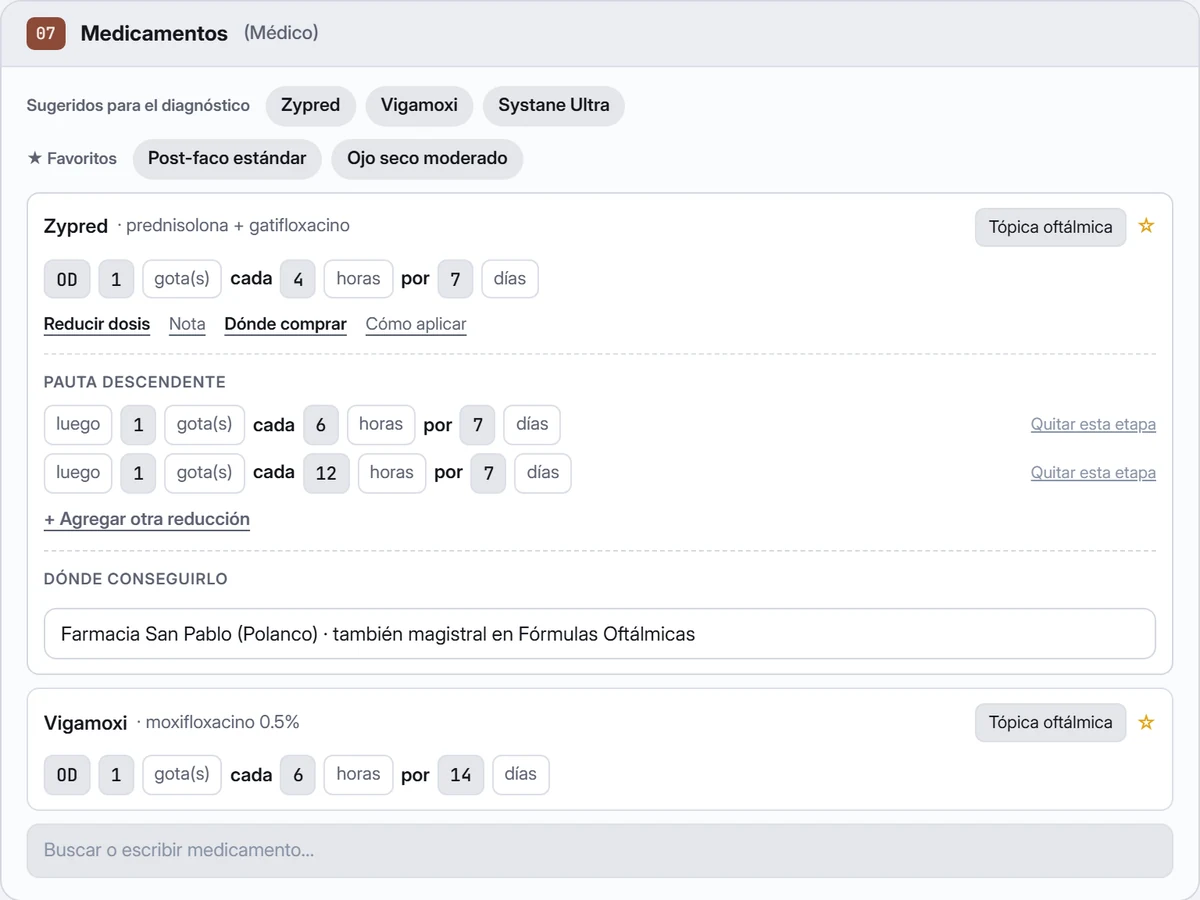Toggle favorite star for Vigamoxi
The width and height of the screenshot is (1200, 900).
click(1146, 722)
